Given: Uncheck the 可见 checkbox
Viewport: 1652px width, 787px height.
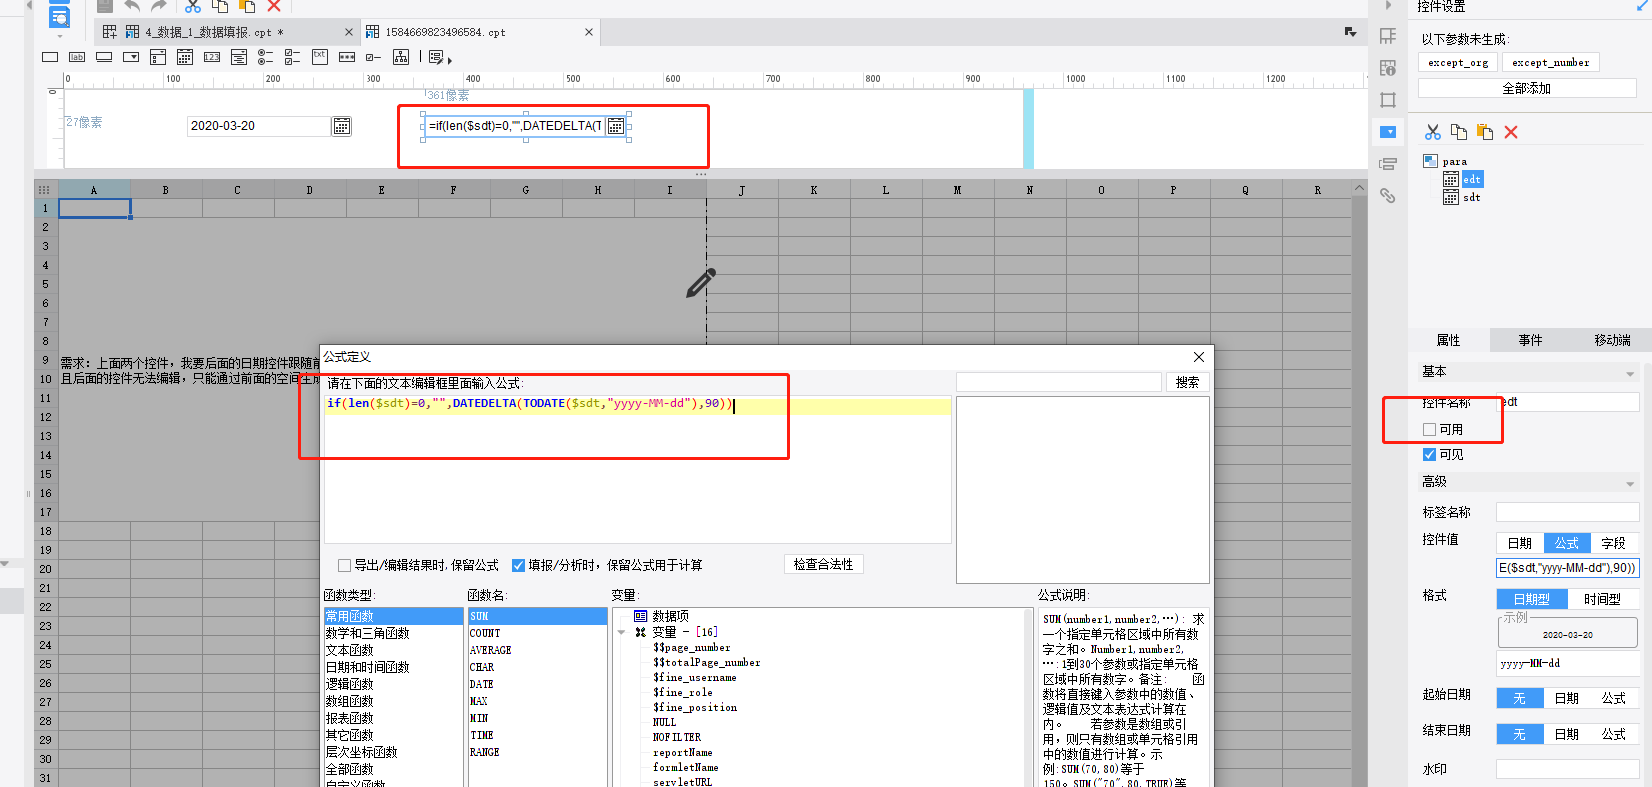Looking at the screenshot, I should click(x=1429, y=454).
